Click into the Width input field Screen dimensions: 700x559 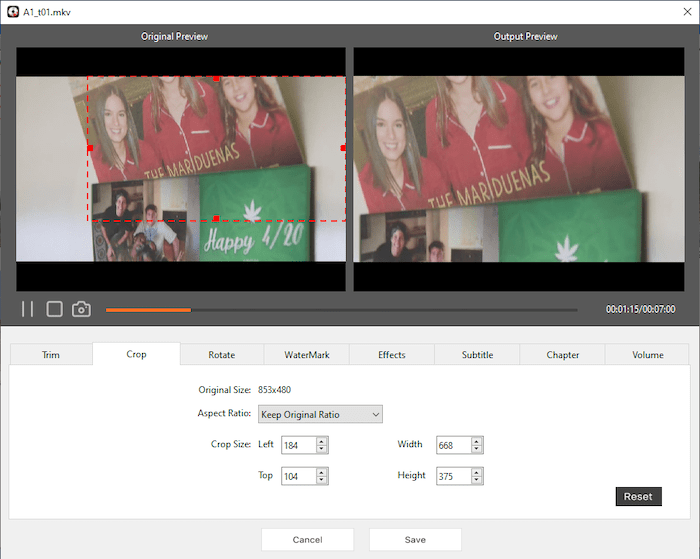click(x=452, y=445)
